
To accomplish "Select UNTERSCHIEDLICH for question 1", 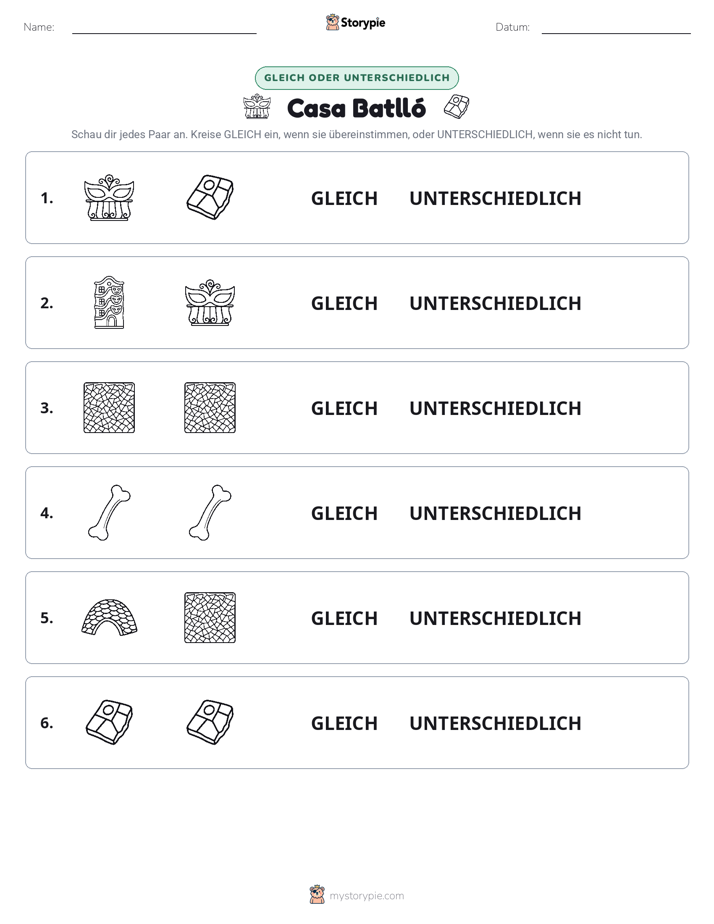I will (495, 199).
